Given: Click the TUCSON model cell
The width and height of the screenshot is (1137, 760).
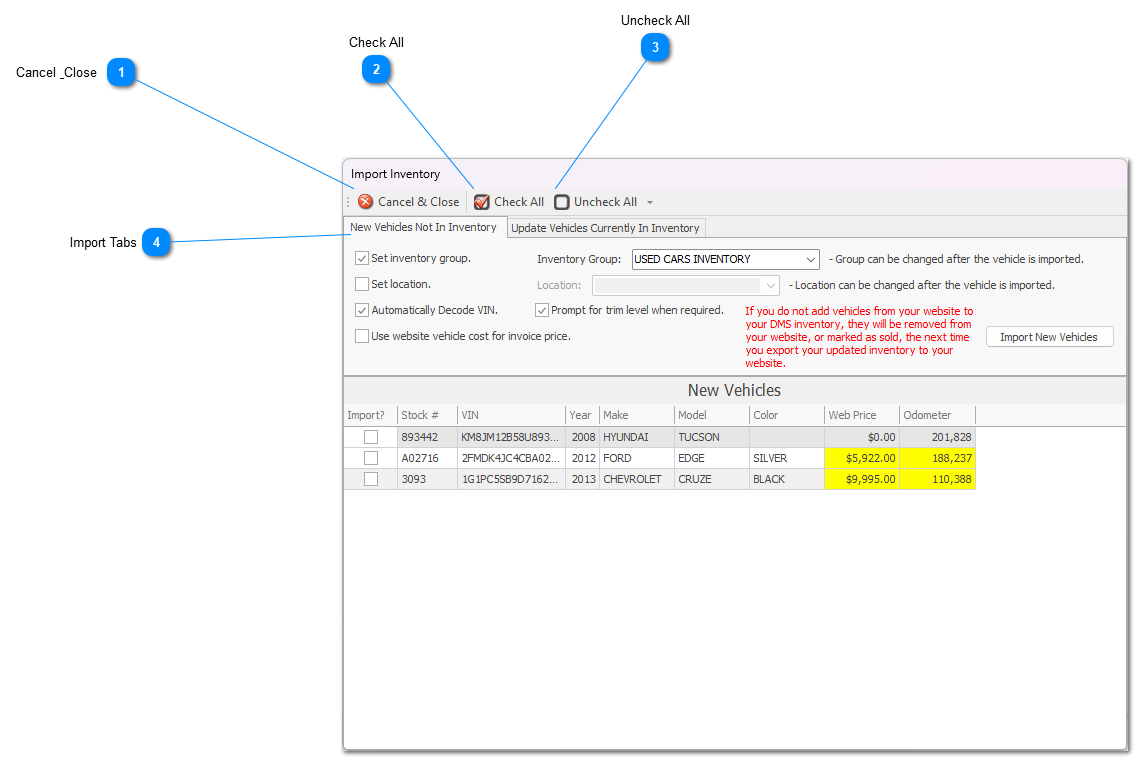Looking at the screenshot, I should pyautogui.click(x=711, y=437).
